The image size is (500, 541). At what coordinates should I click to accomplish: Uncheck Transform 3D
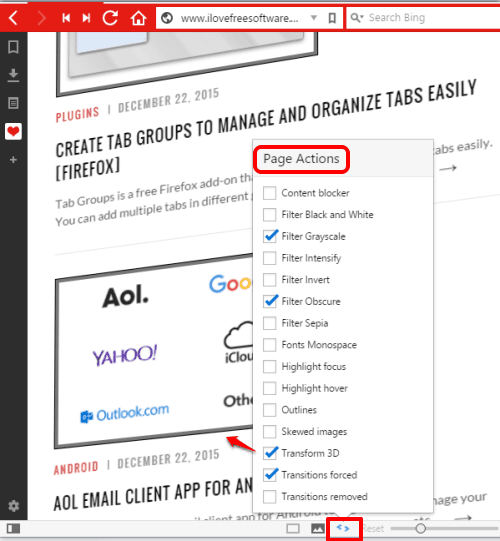click(270, 453)
